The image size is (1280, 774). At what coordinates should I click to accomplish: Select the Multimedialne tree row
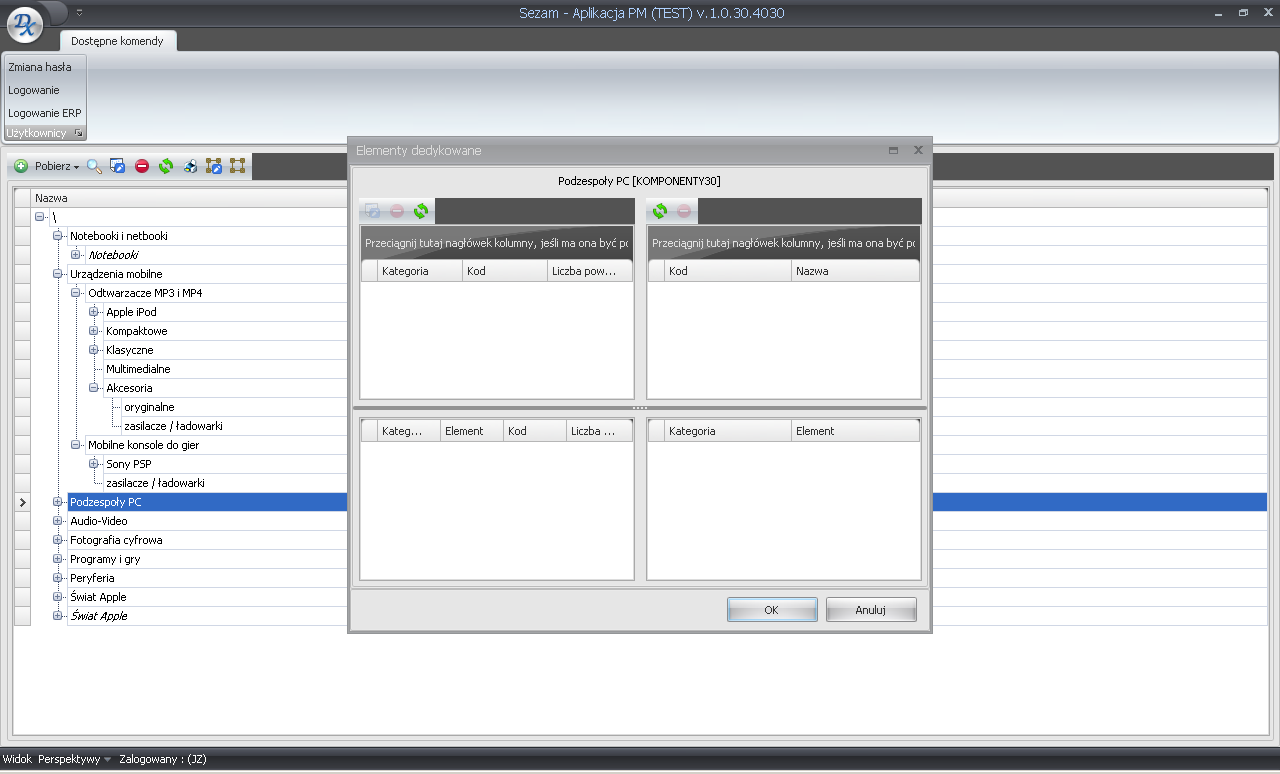point(138,369)
